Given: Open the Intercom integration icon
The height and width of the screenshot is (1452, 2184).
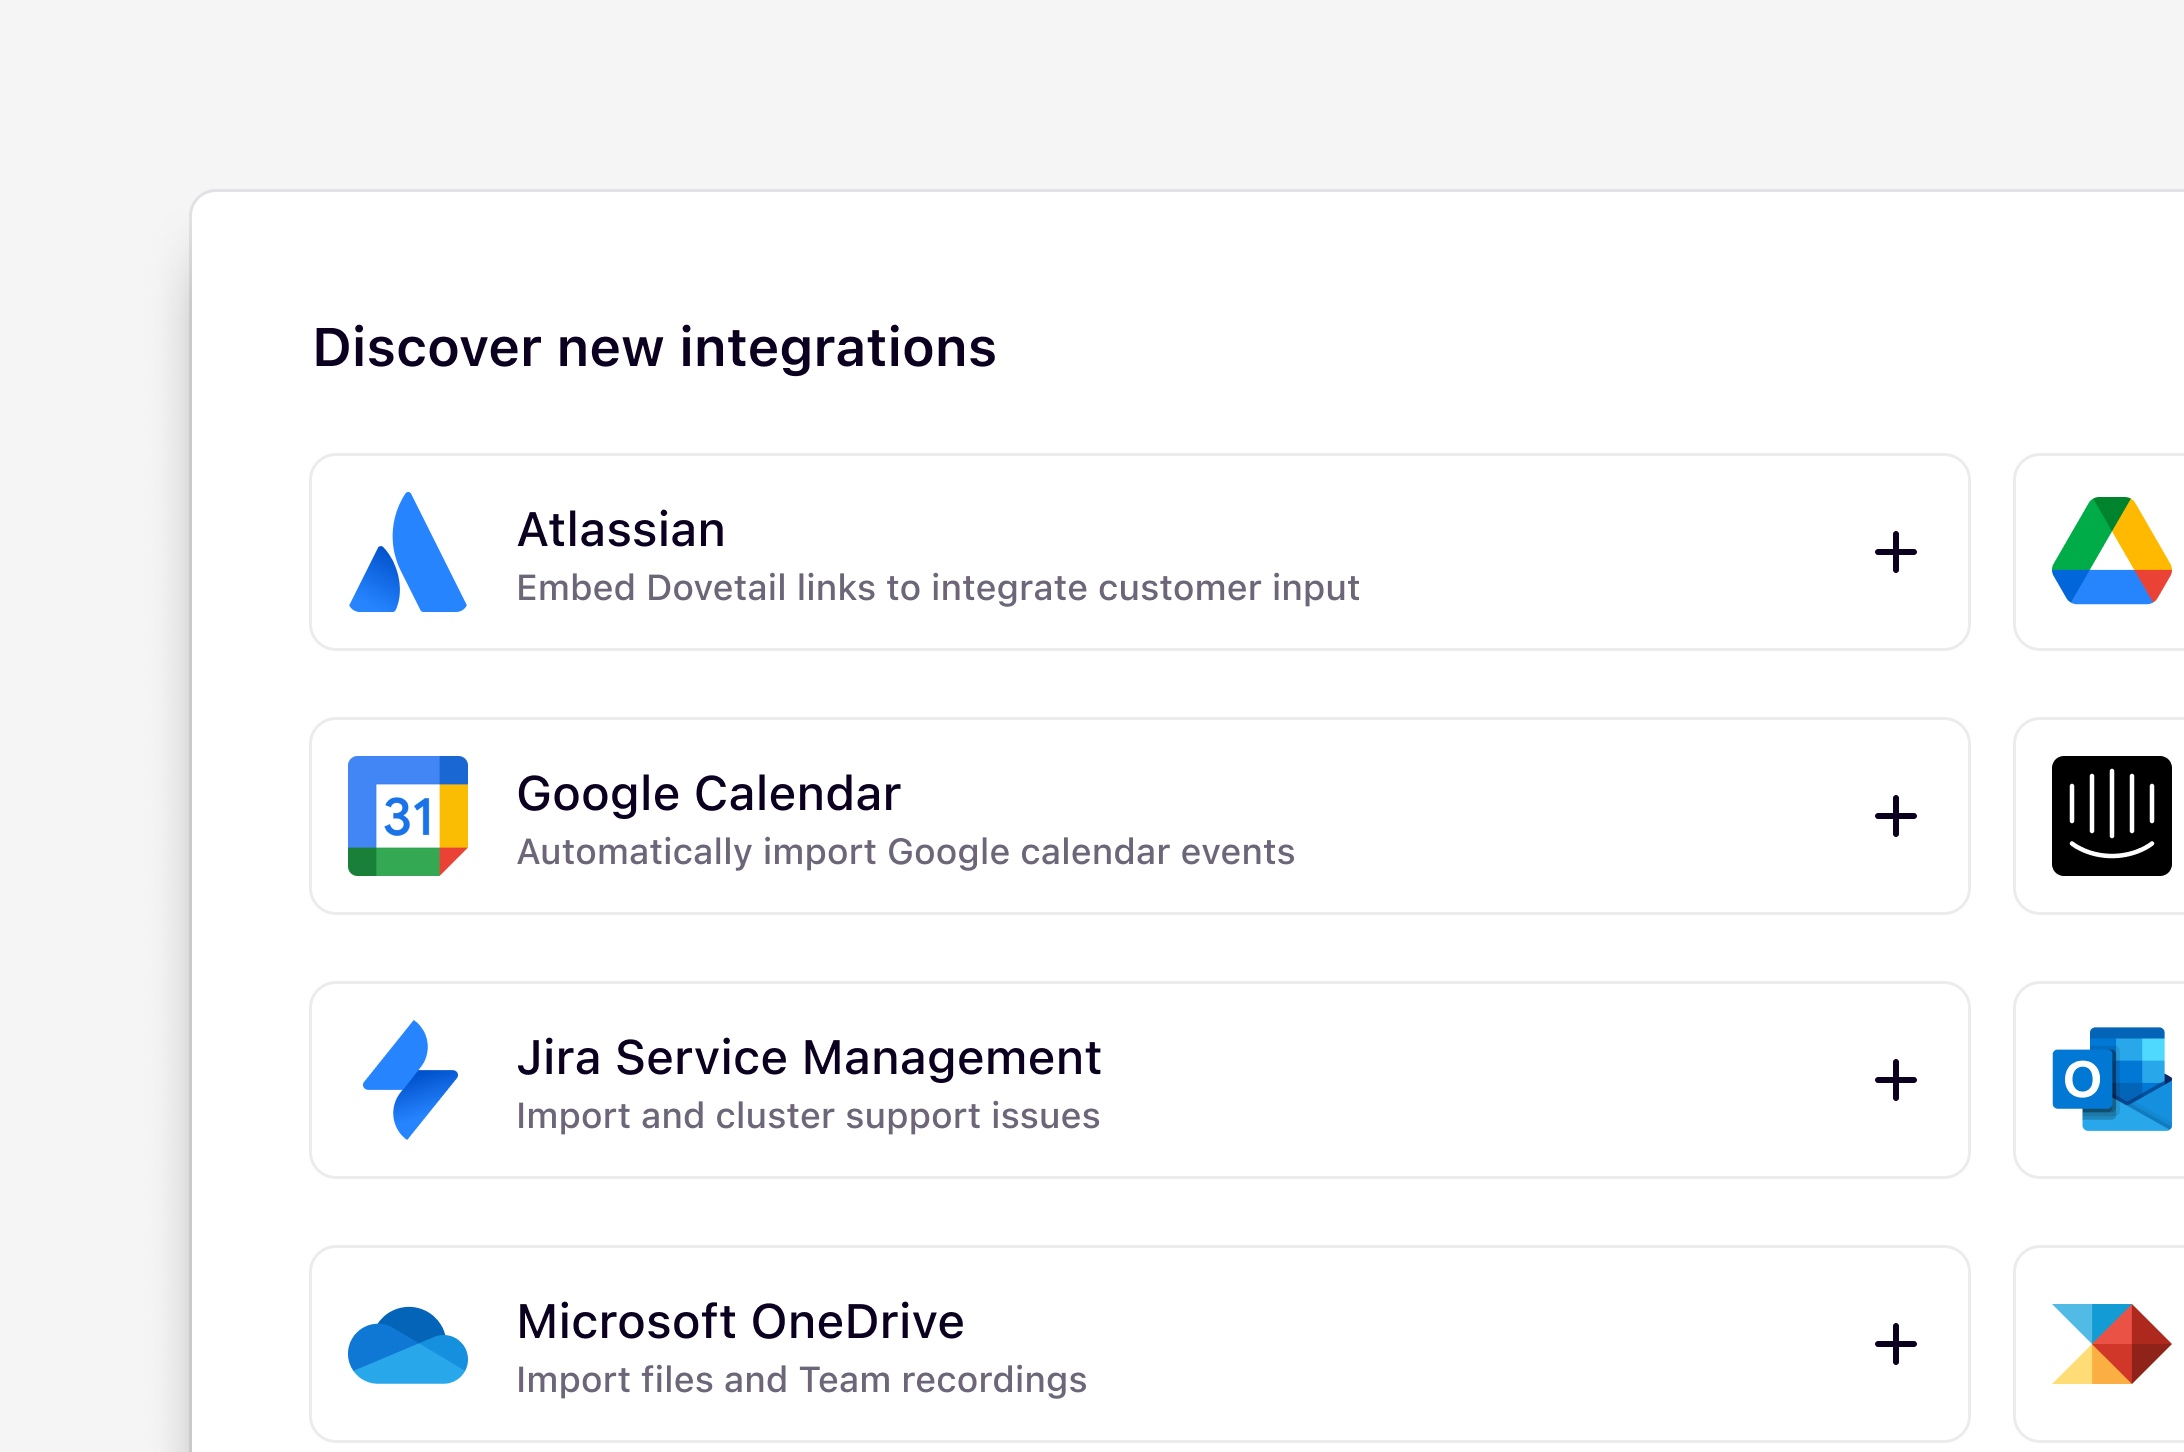Looking at the screenshot, I should 2112,816.
